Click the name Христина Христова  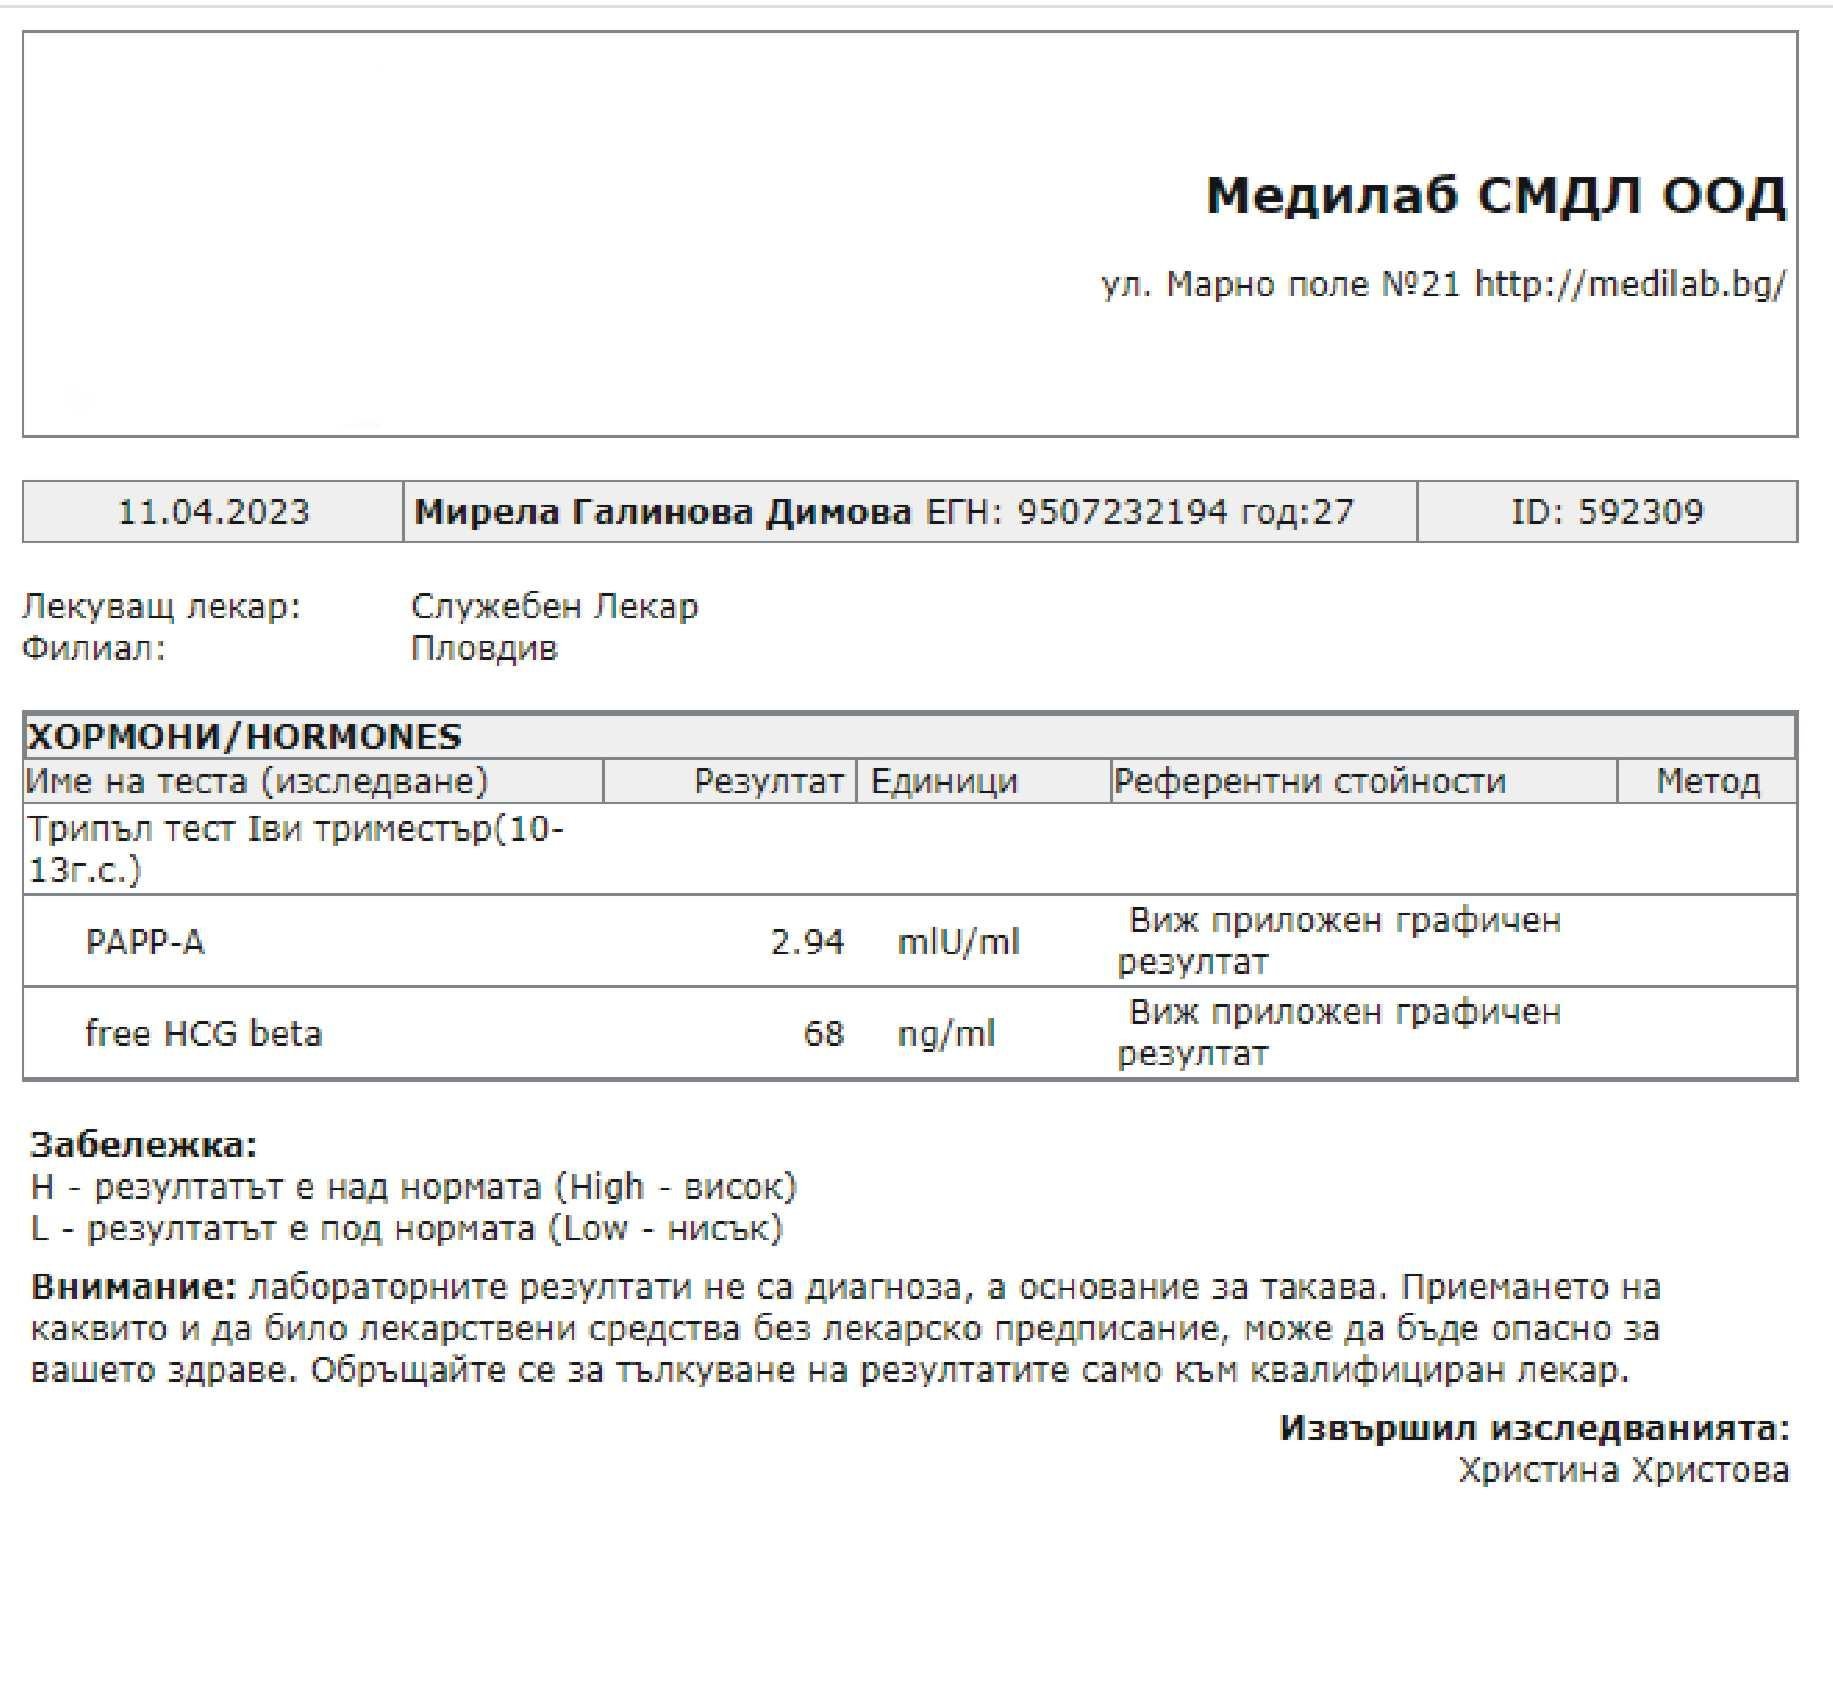click(1623, 1470)
